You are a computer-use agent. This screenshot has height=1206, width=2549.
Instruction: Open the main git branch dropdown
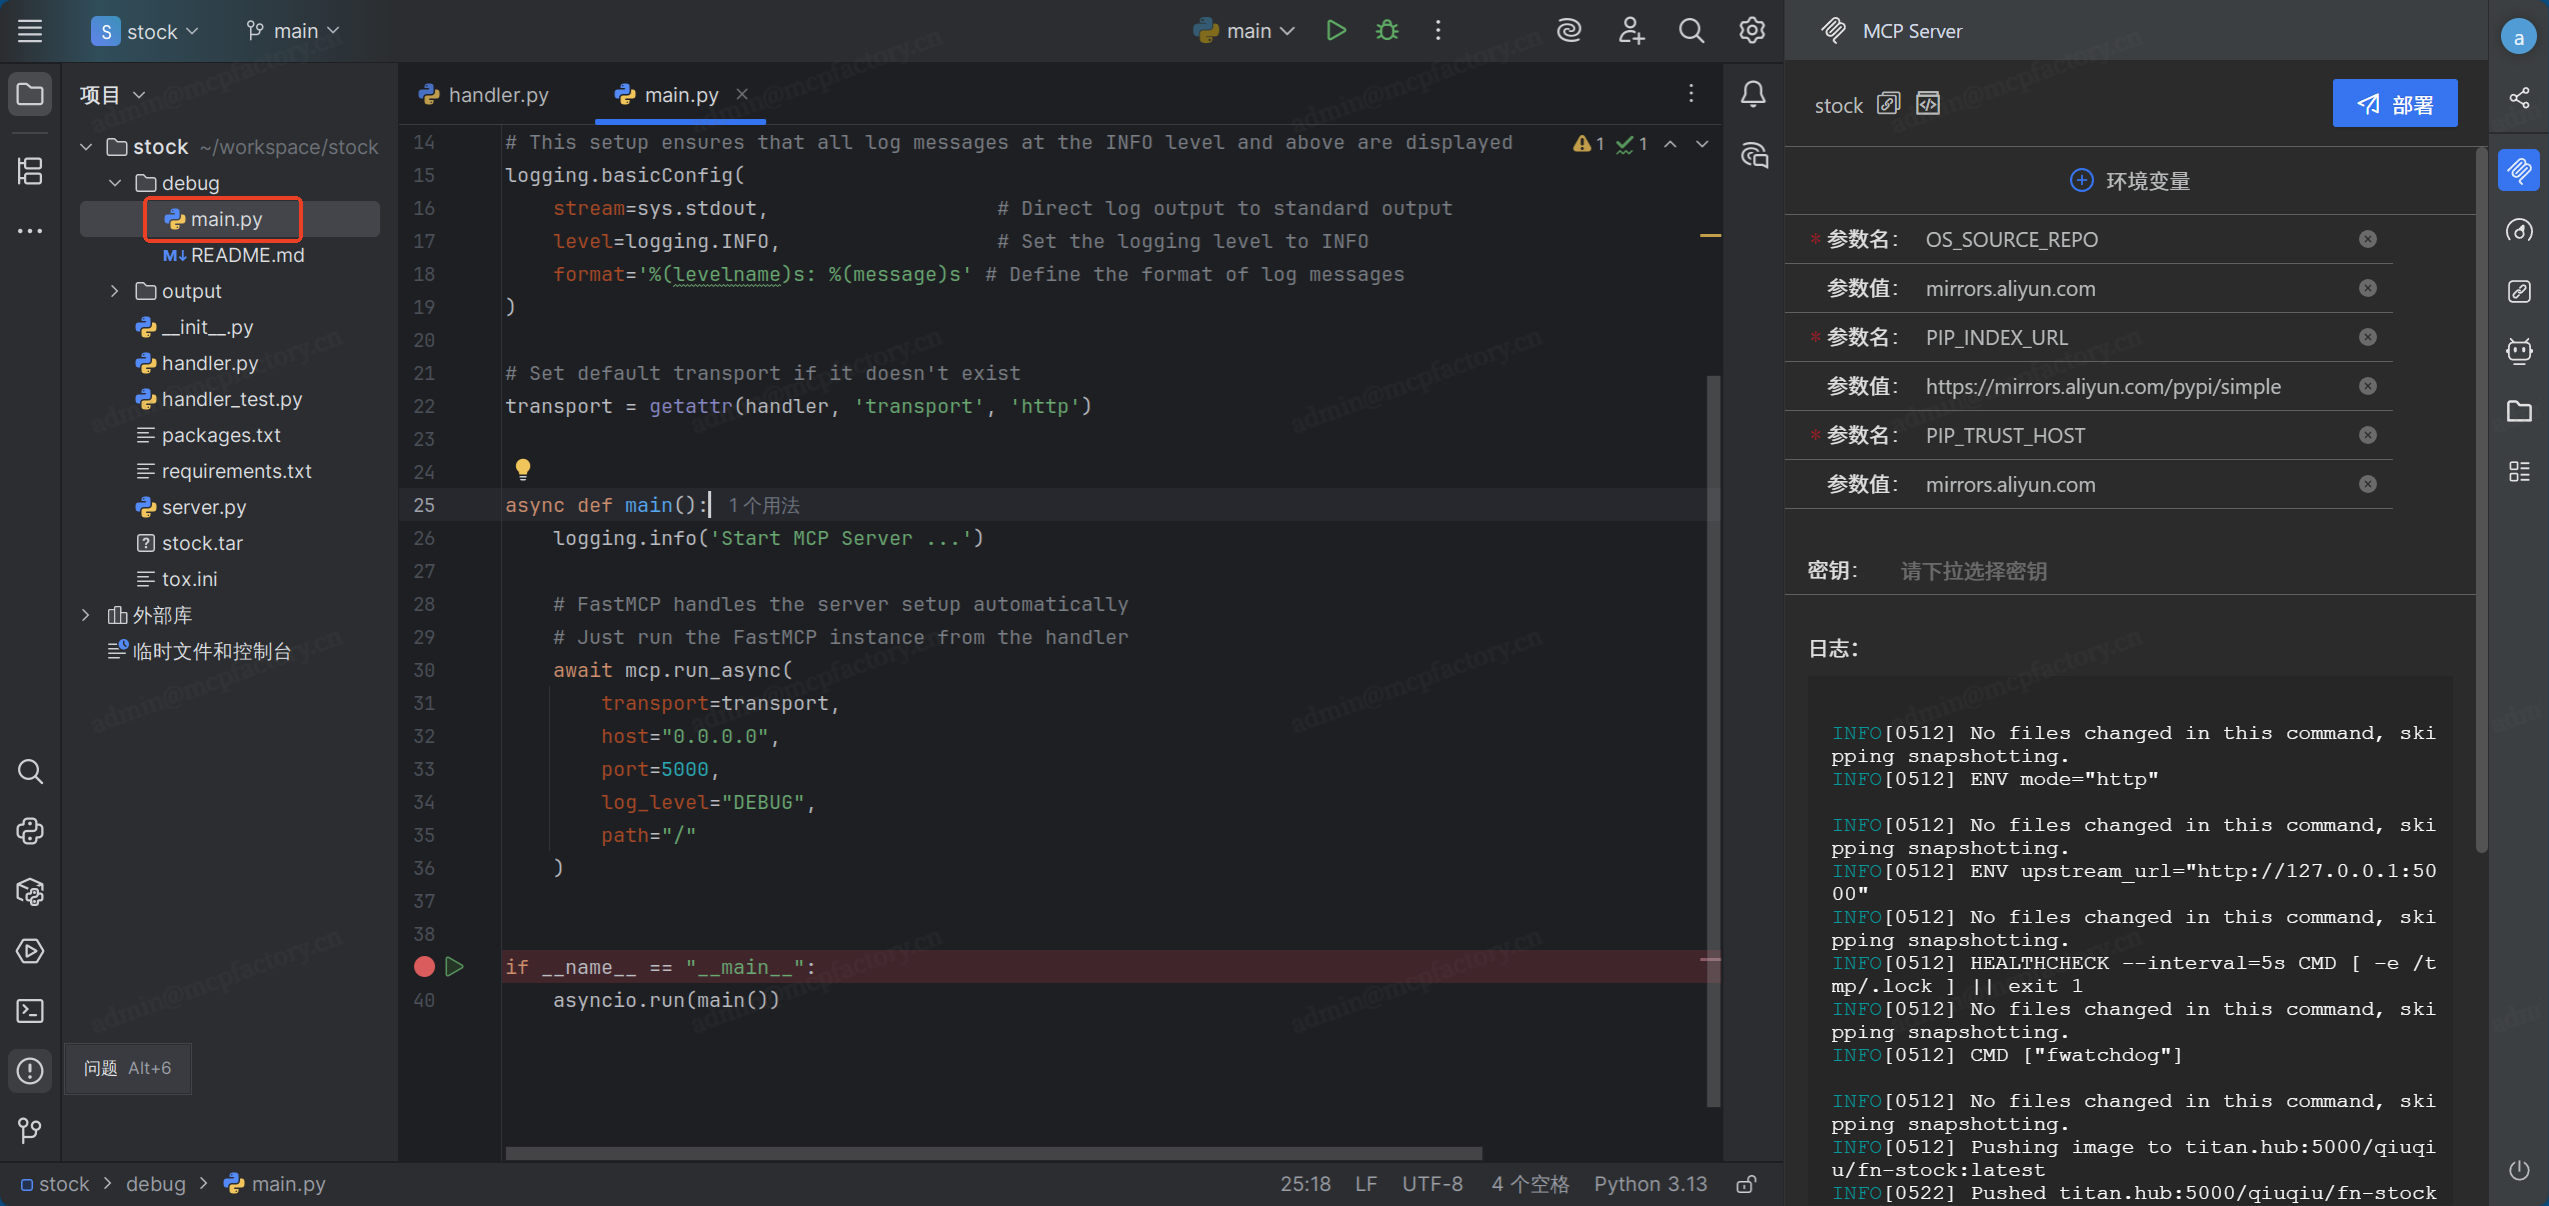293,31
